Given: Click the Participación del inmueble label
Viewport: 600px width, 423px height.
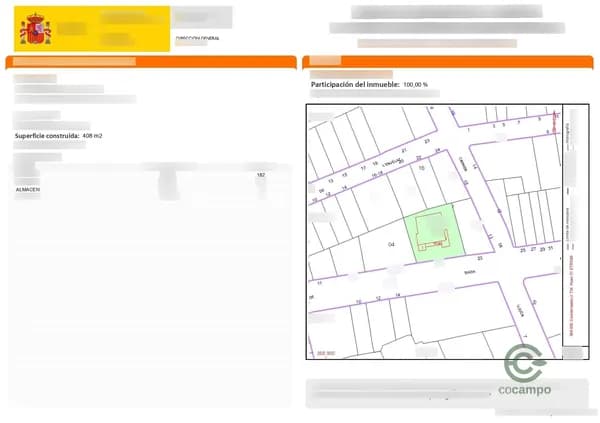Looking at the screenshot, I should coord(354,85).
